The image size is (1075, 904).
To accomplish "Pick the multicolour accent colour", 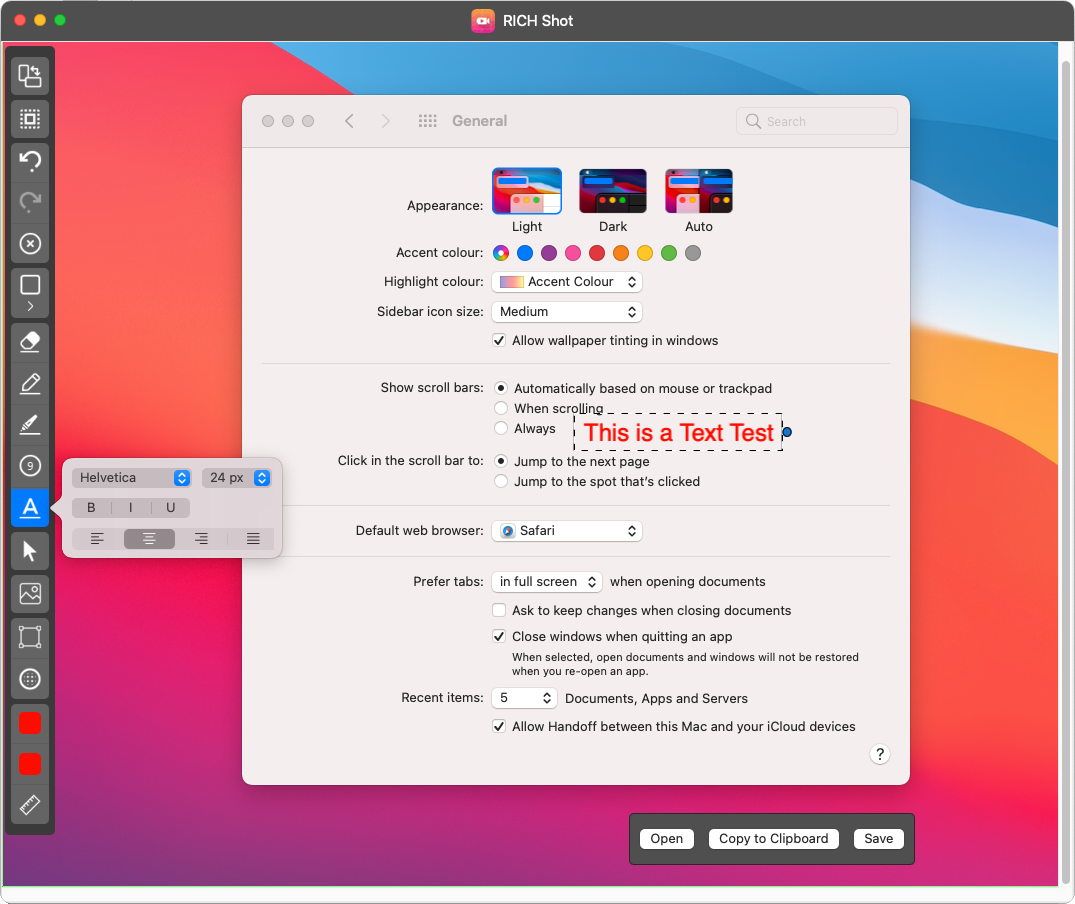I will coord(501,254).
